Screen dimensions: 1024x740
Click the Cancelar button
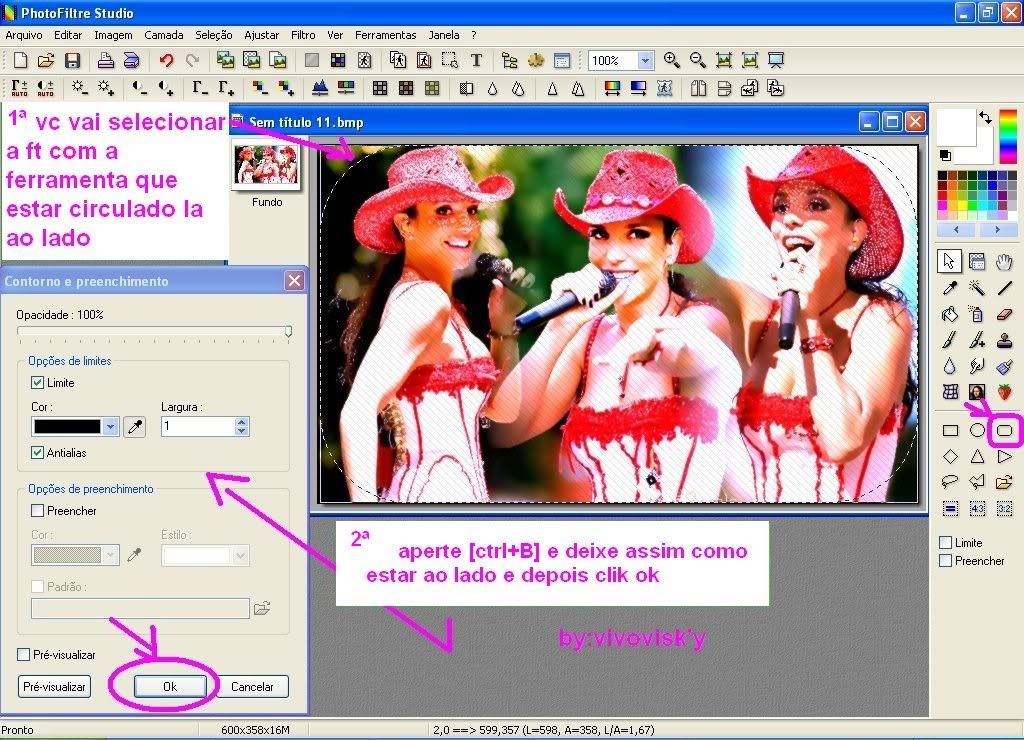point(252,687)
